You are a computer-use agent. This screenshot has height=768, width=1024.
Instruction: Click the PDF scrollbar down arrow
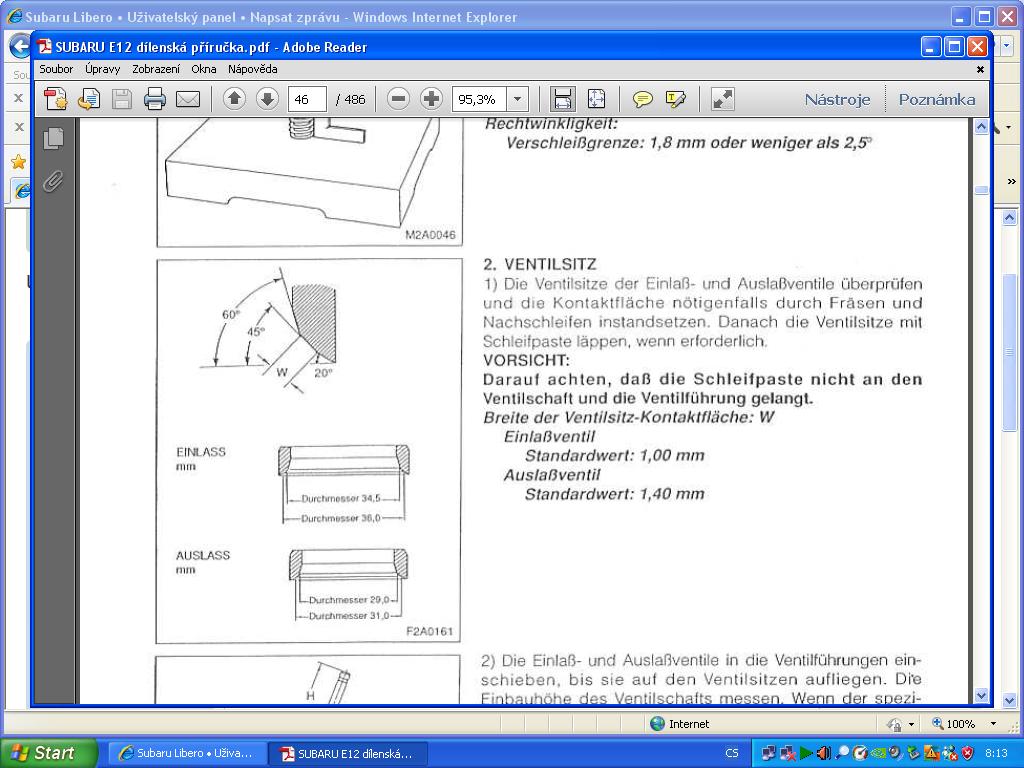tap(982, 696)
